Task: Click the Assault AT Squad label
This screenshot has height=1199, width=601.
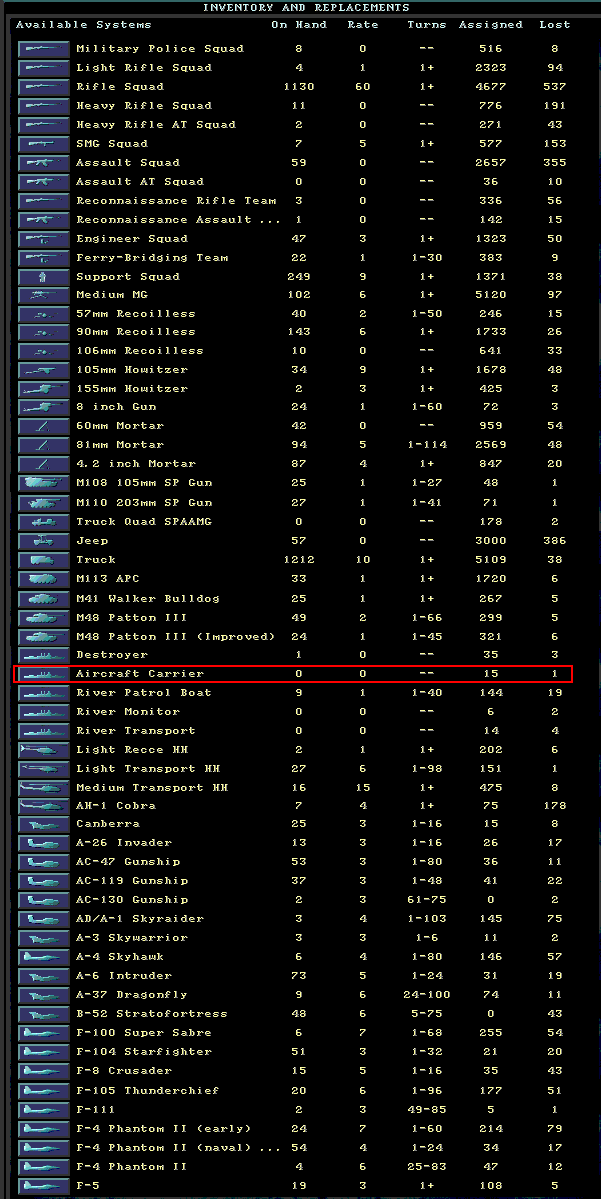Action: 140,182
